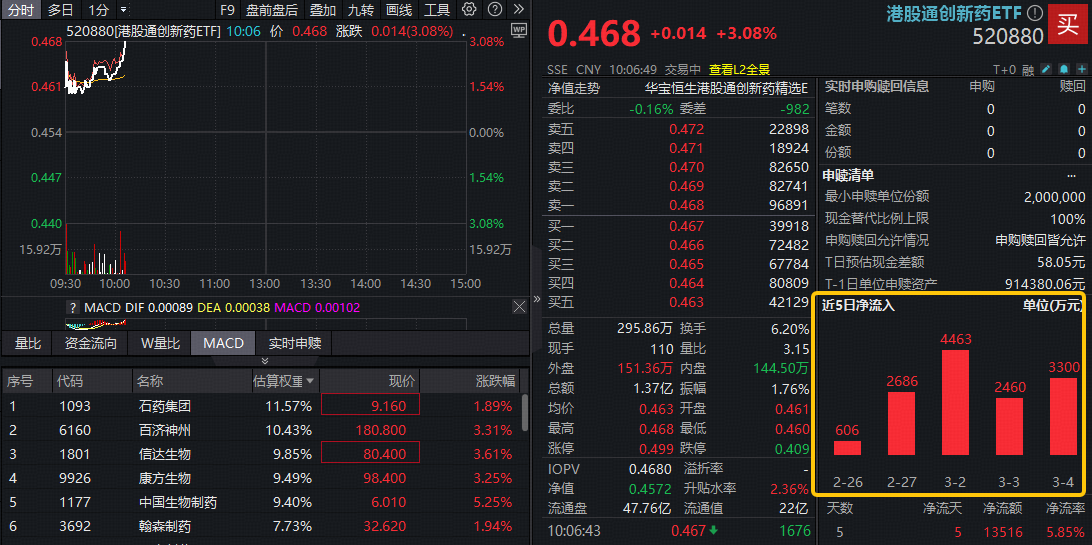The height and width of the screenshot is (545, 1092).
Task: Close the MACD indicator panel
Action: [518, 307]
